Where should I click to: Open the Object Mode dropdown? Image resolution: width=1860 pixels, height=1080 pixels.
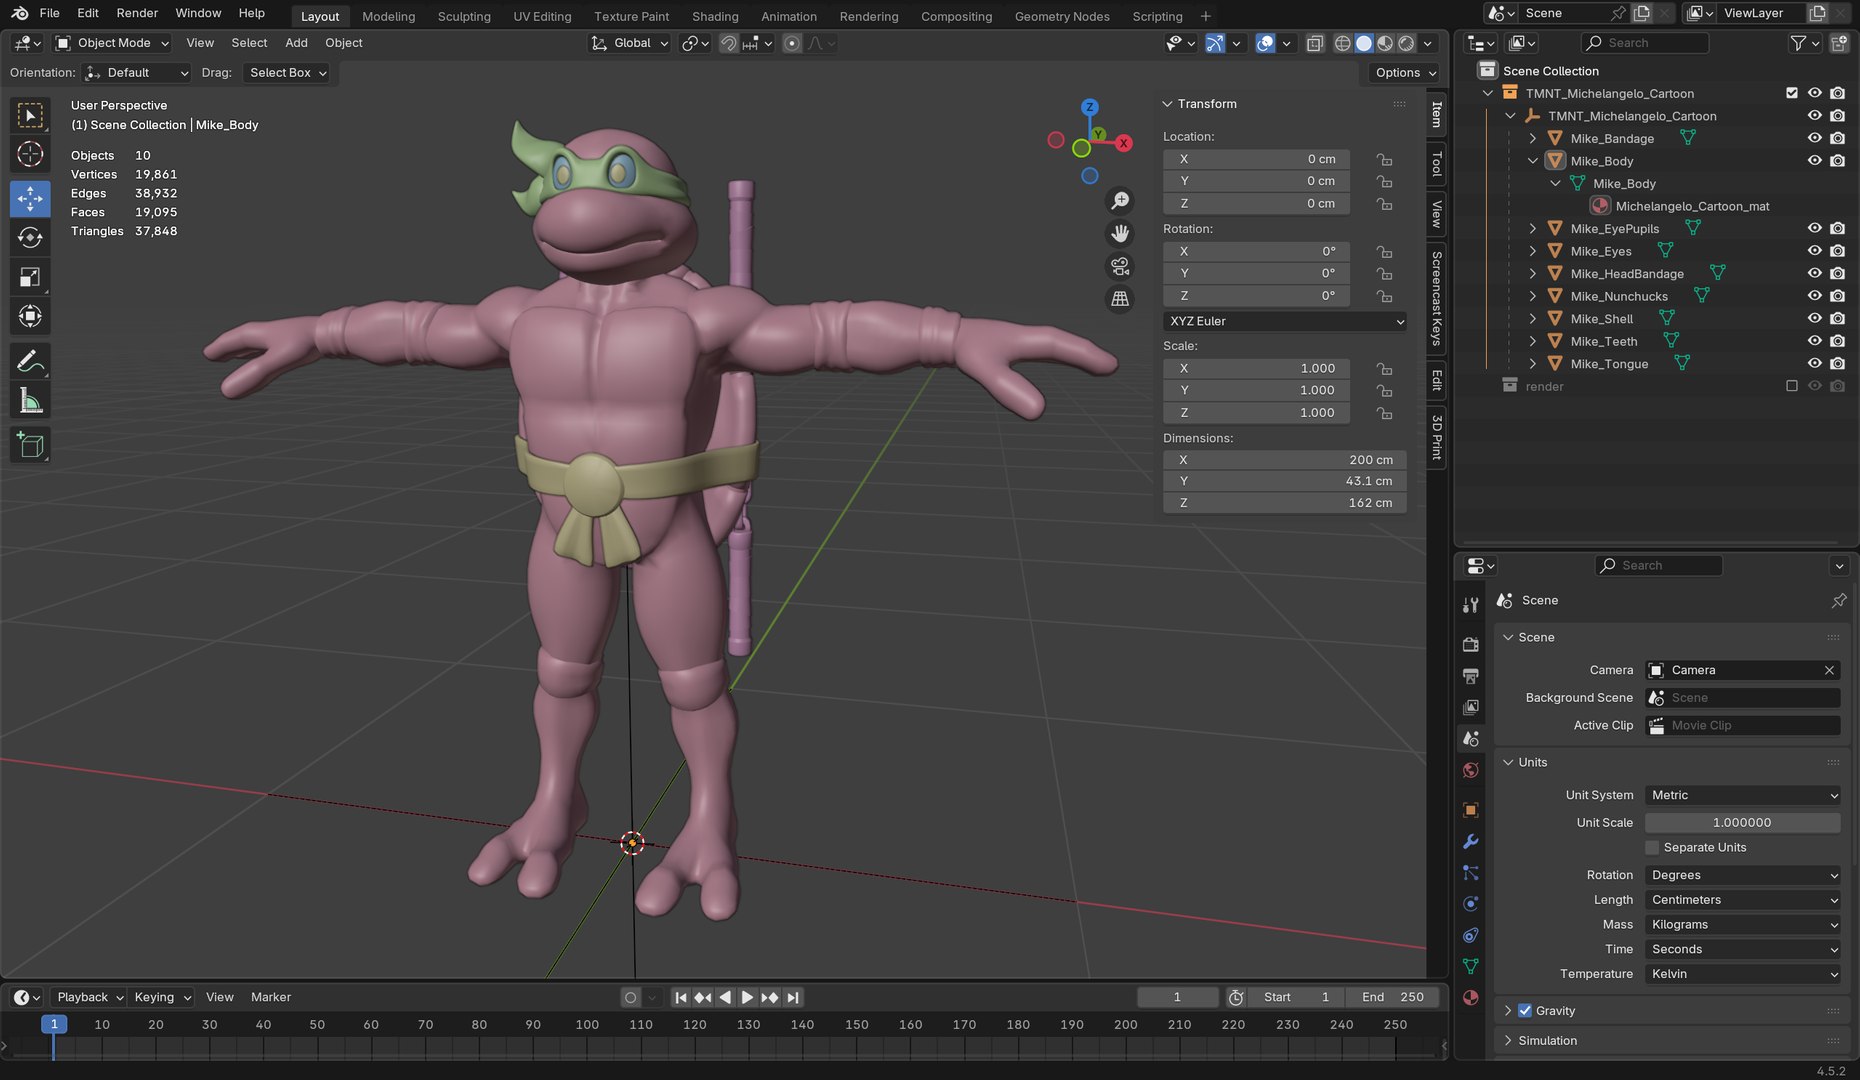(112, 43)
